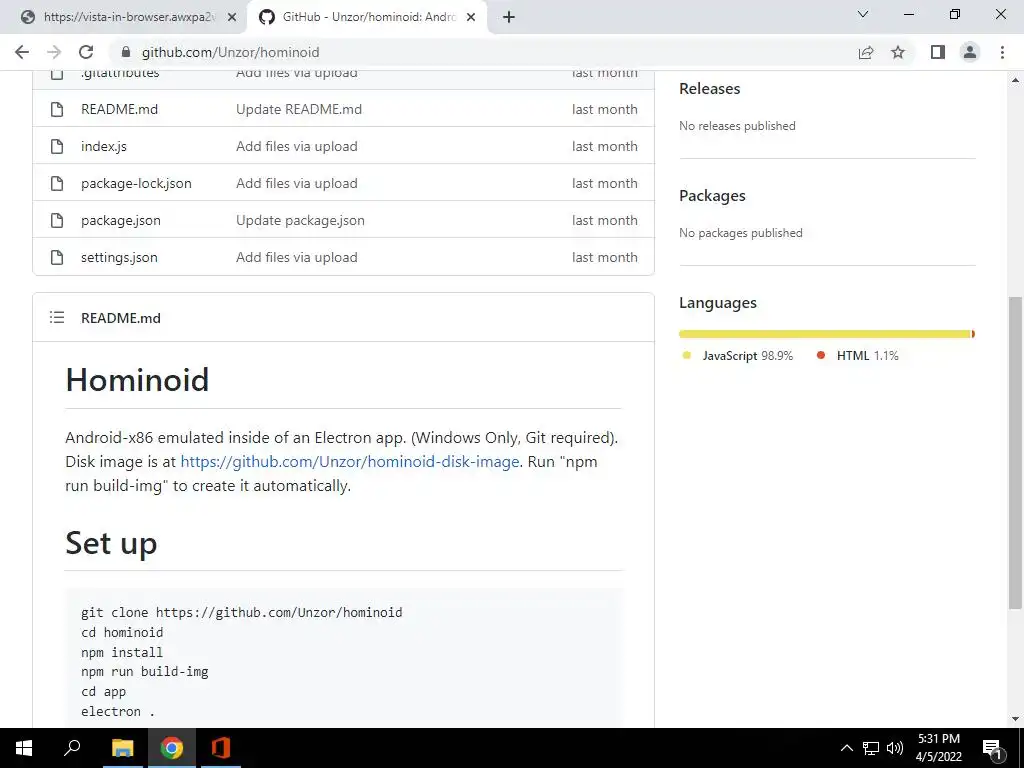Viewport: 1024px width, 768px height.
Task: Click 'No releases published' text
Action: pyautogui.click(x=737, y=126)
